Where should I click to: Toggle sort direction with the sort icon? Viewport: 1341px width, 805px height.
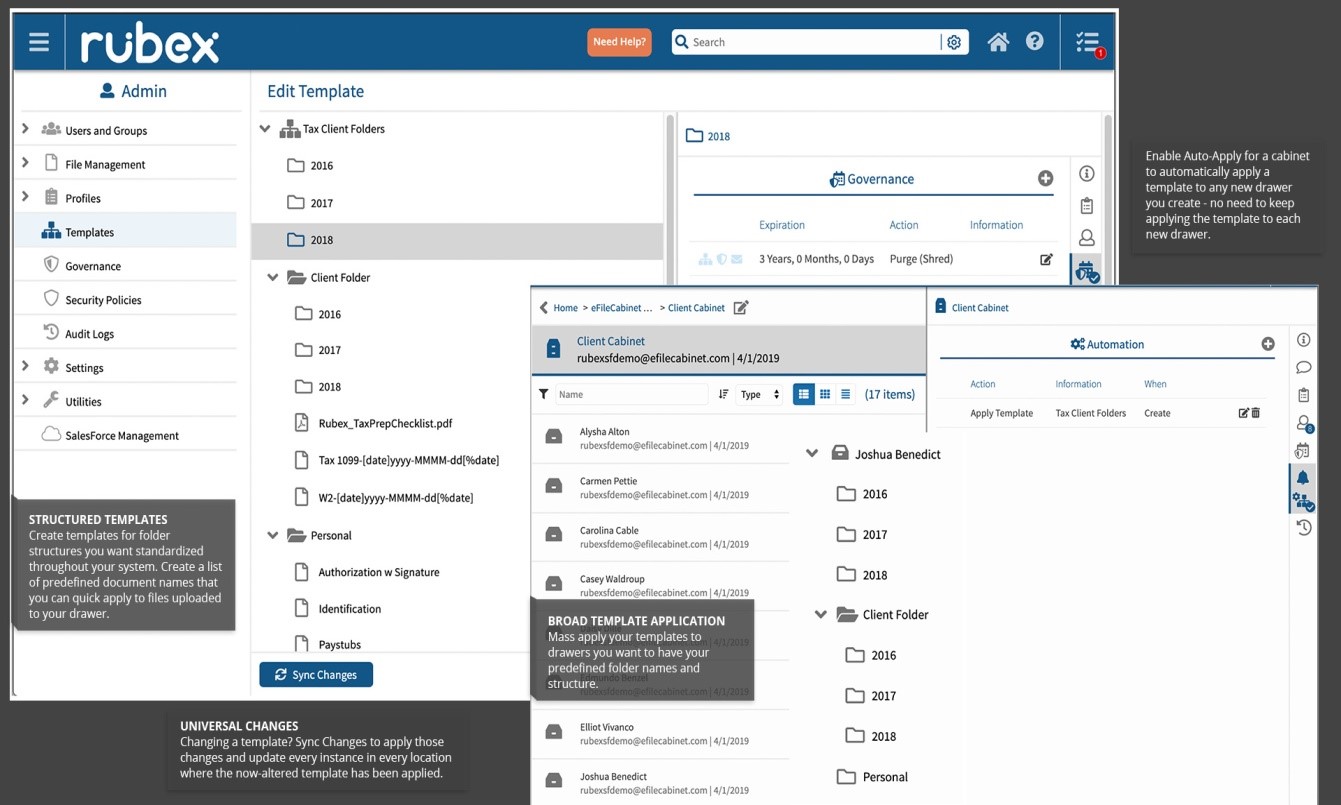(723, 394)
